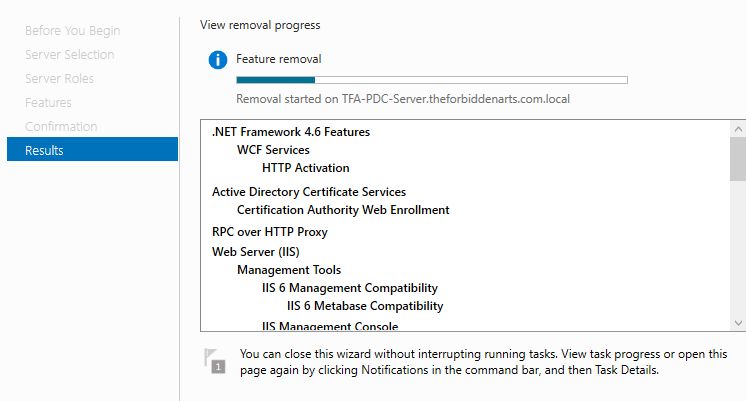The height and width of the screenshot is (401, 746).
Task: Click the feature removal progress bar
Action: [x=431, y=79]
